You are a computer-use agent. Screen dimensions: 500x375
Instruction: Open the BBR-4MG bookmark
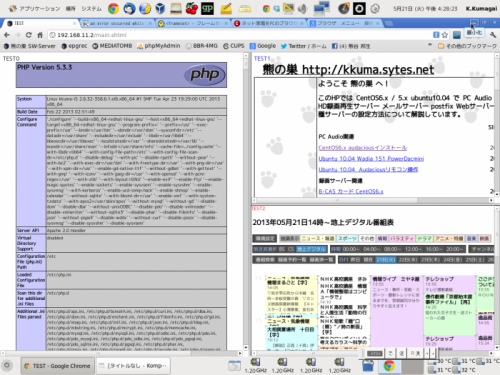pyautogui.click(x=202, y=46)
